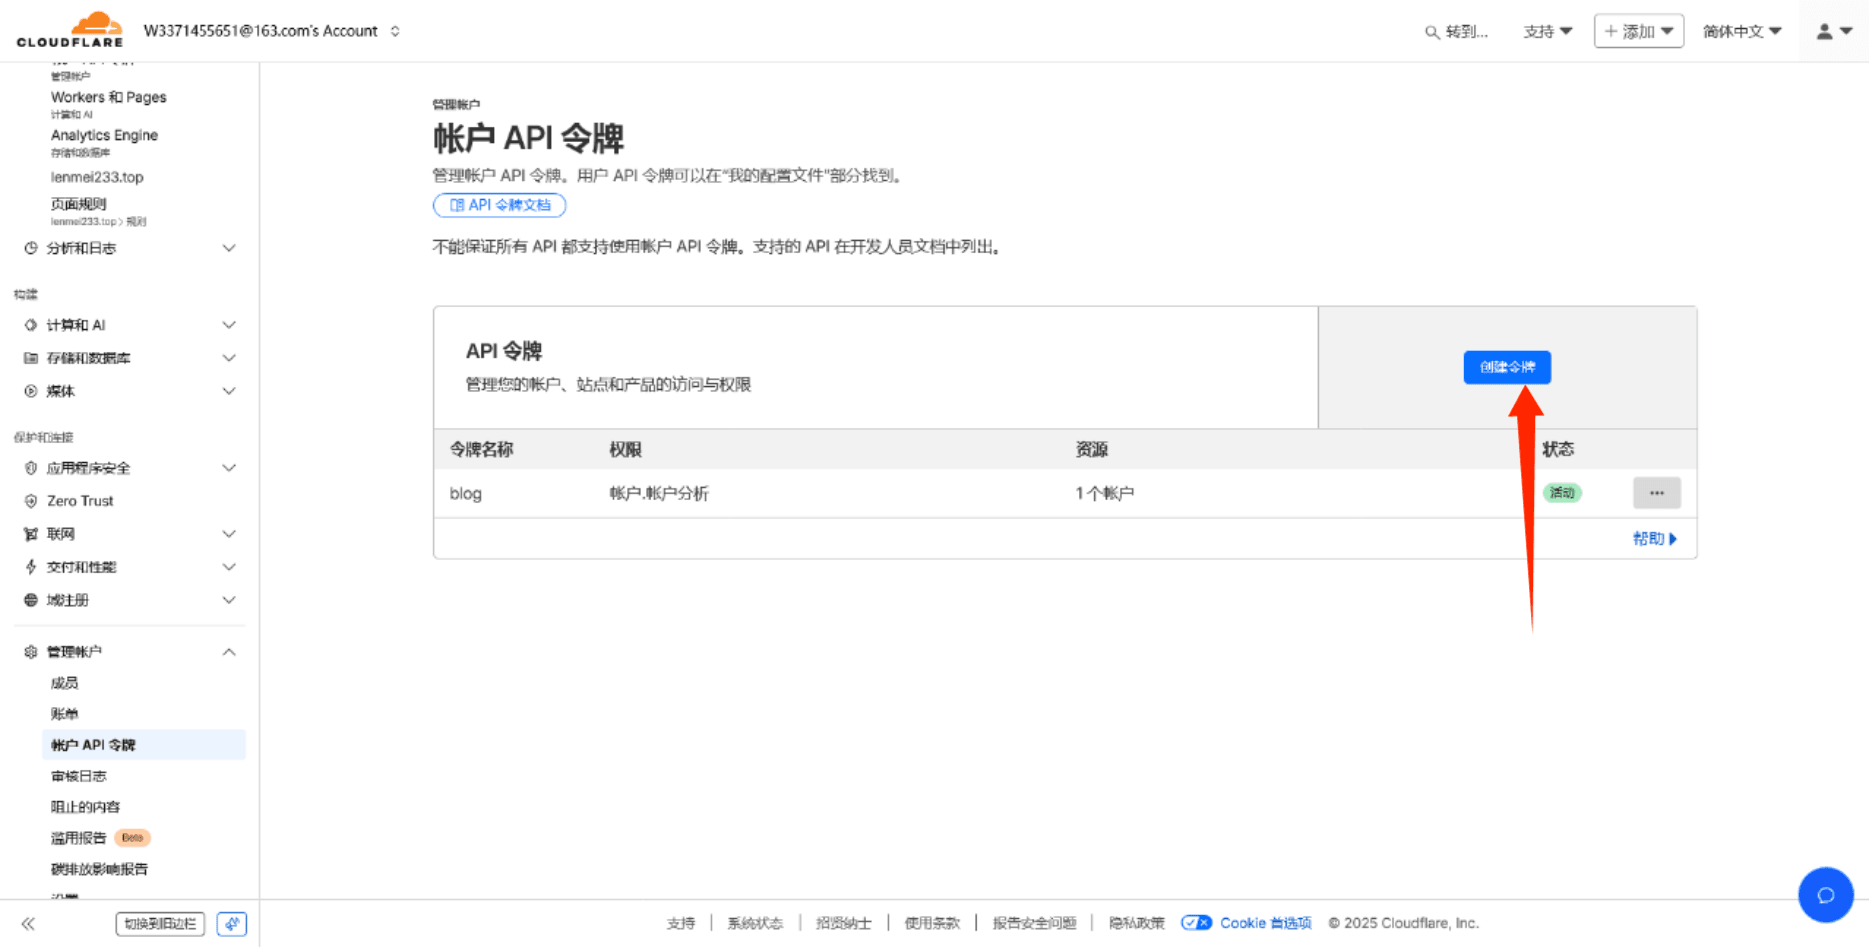Click the 切换到旧边栏 toggle

click(160, 923)
